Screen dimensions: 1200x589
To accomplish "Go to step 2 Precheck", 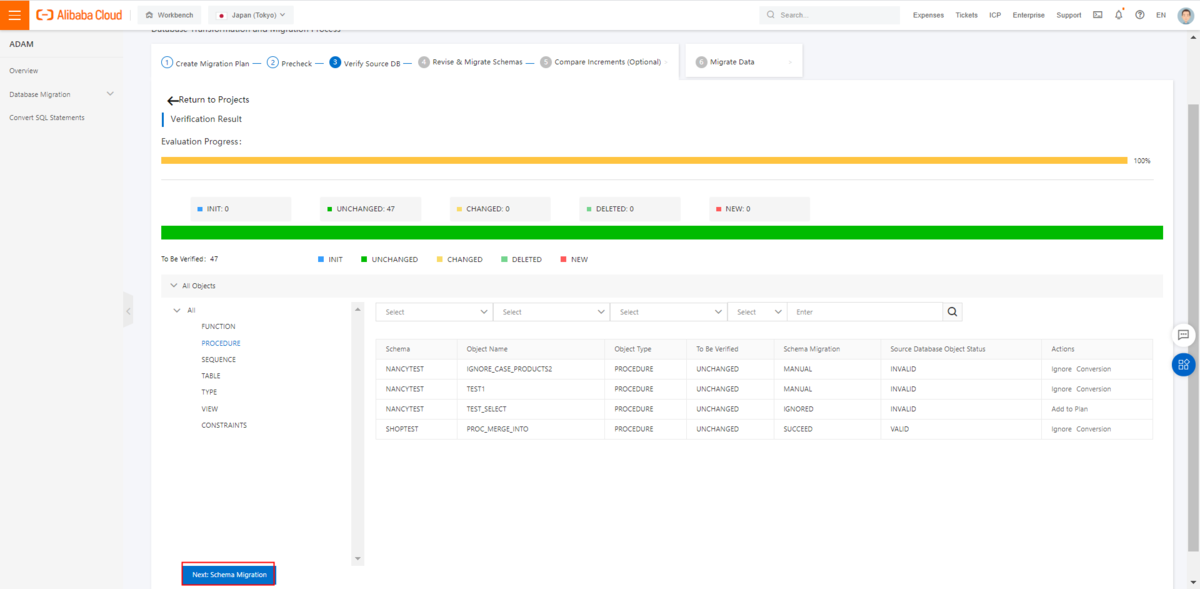I will [x=289, y=62].
